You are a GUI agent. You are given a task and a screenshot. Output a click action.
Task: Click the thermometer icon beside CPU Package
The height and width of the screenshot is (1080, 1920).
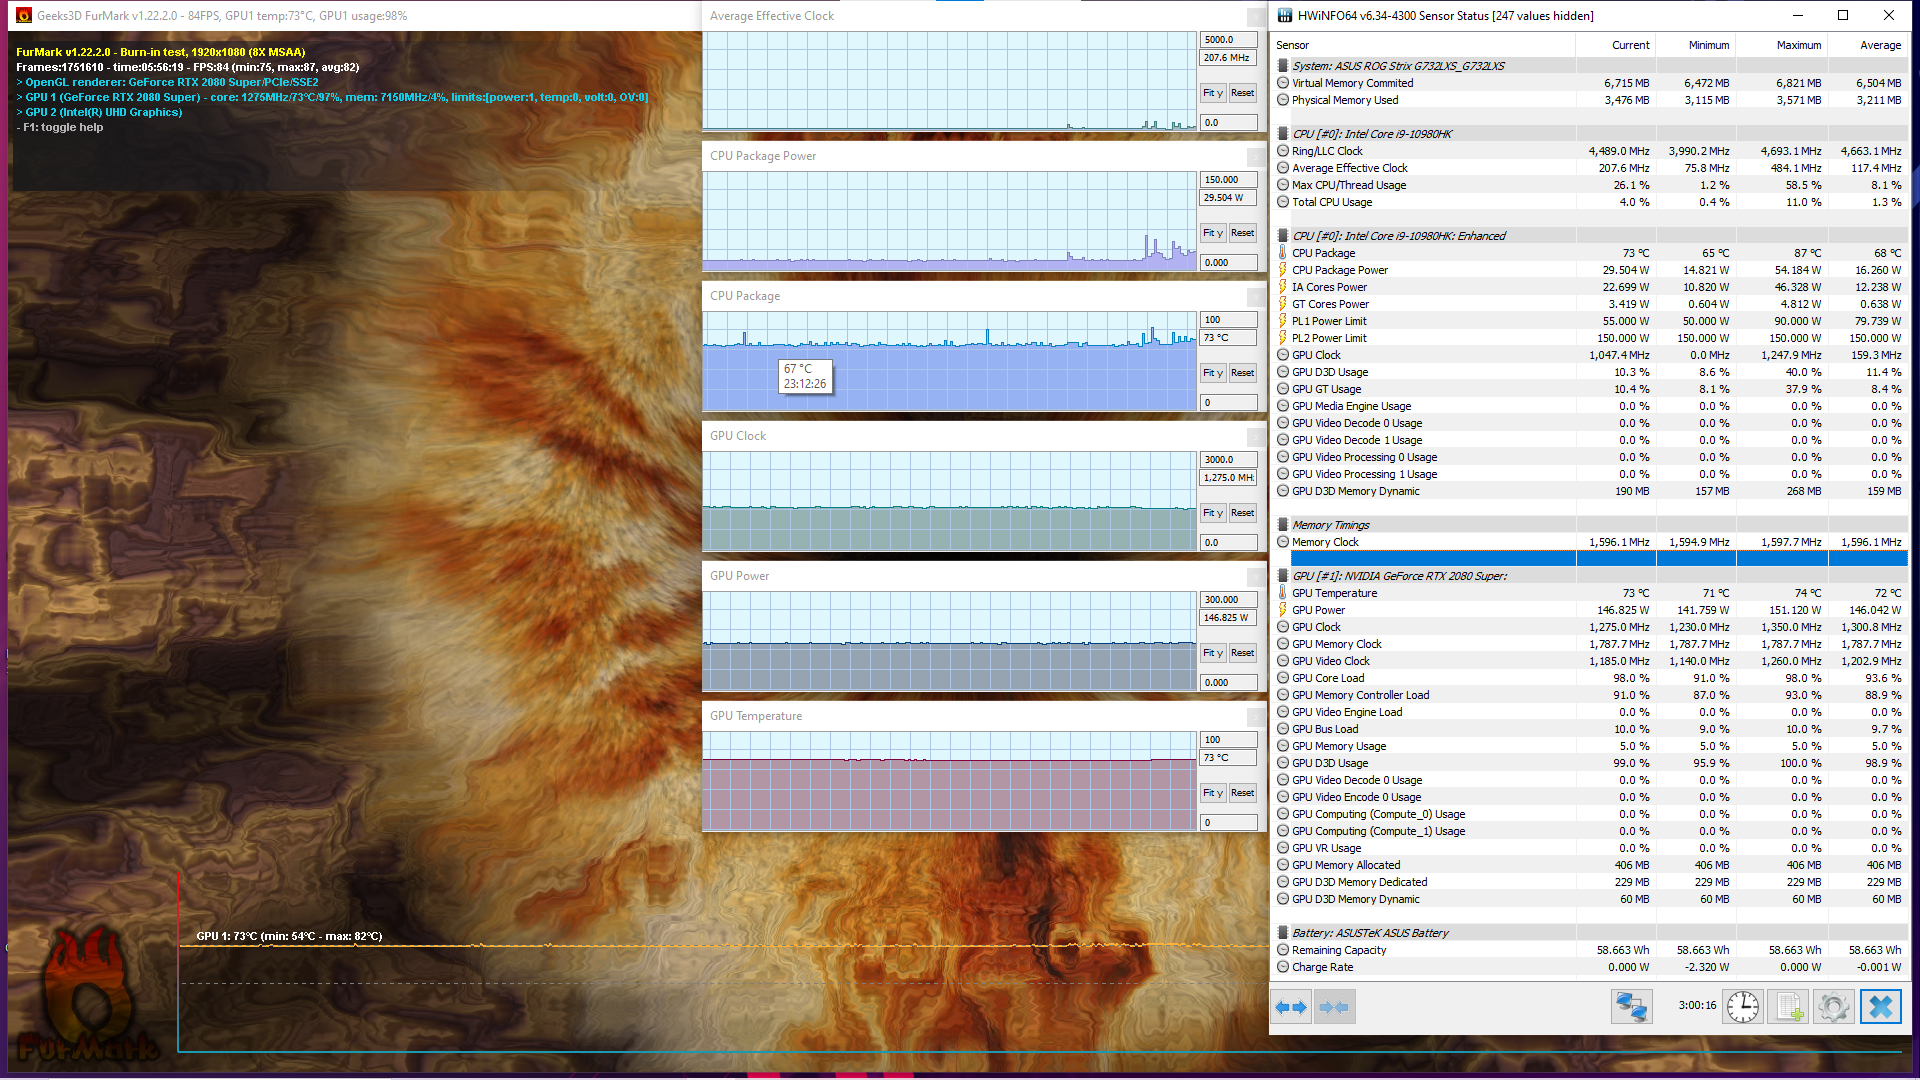point(1283,253)
